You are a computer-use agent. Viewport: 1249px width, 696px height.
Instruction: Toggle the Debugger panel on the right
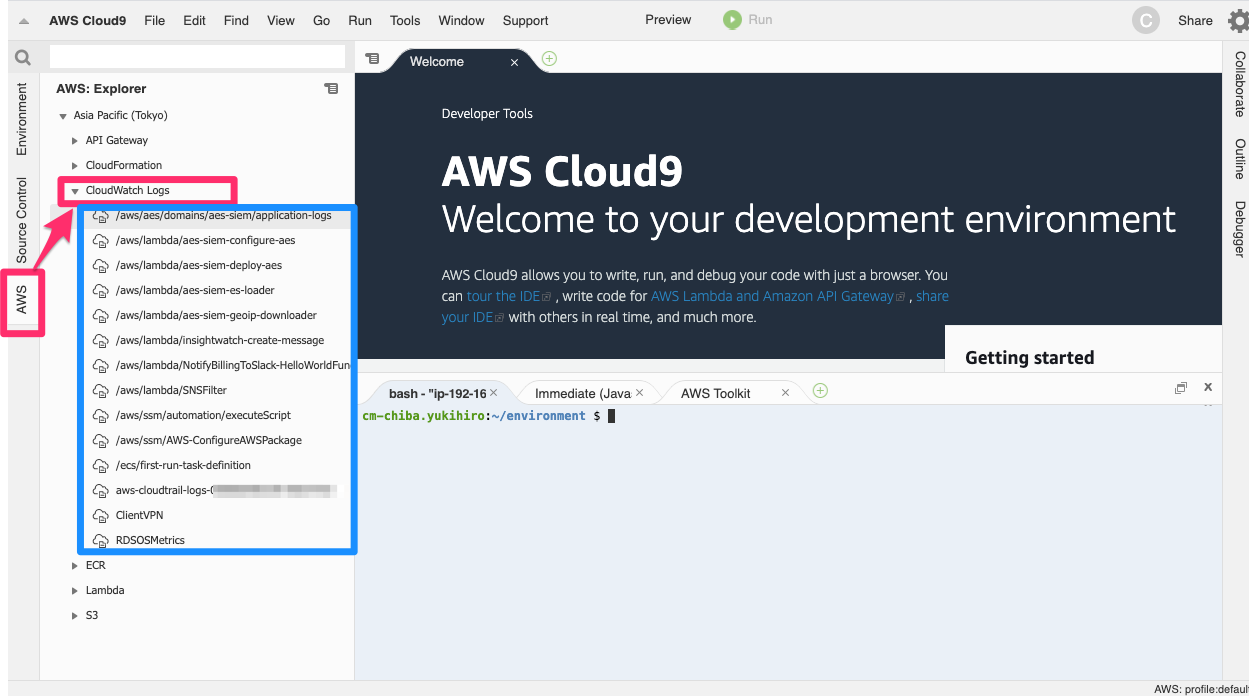coord(1240,228)
